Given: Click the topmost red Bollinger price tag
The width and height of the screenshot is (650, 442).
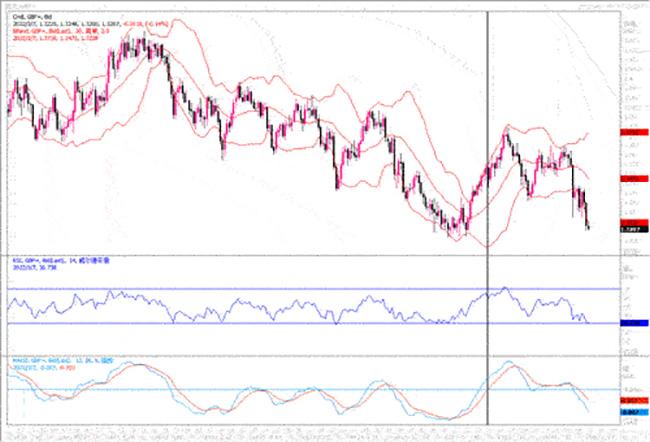Looking at the screenshot, I should pos(630,132).
